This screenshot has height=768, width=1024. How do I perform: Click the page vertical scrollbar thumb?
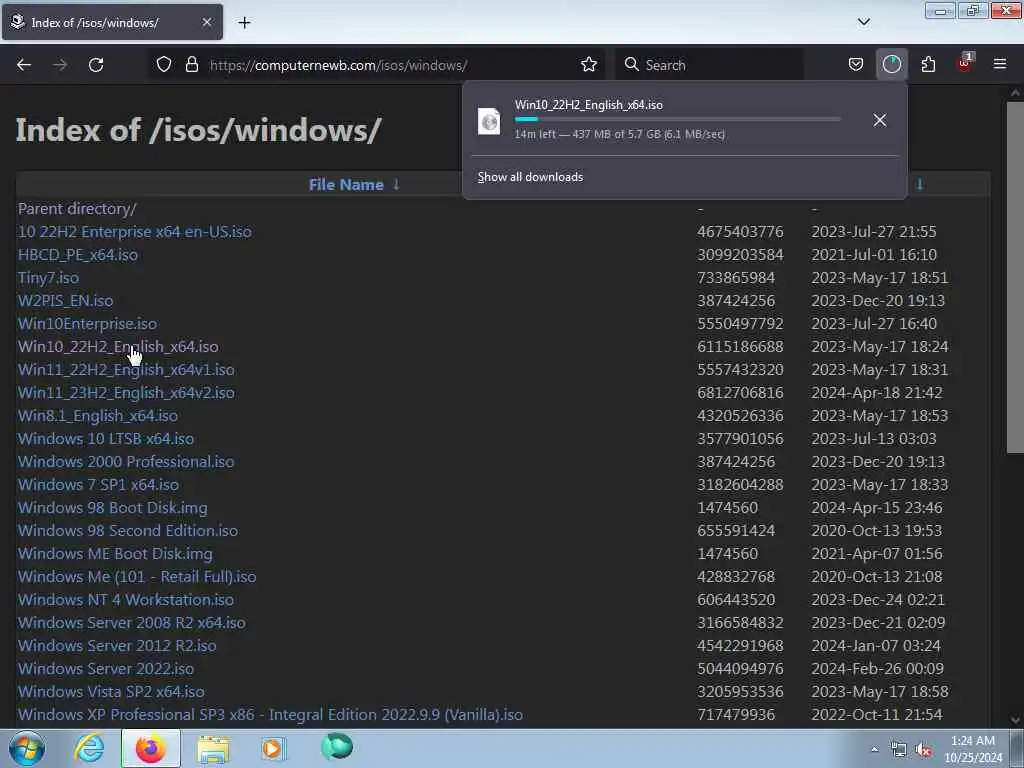[1015, 277]
